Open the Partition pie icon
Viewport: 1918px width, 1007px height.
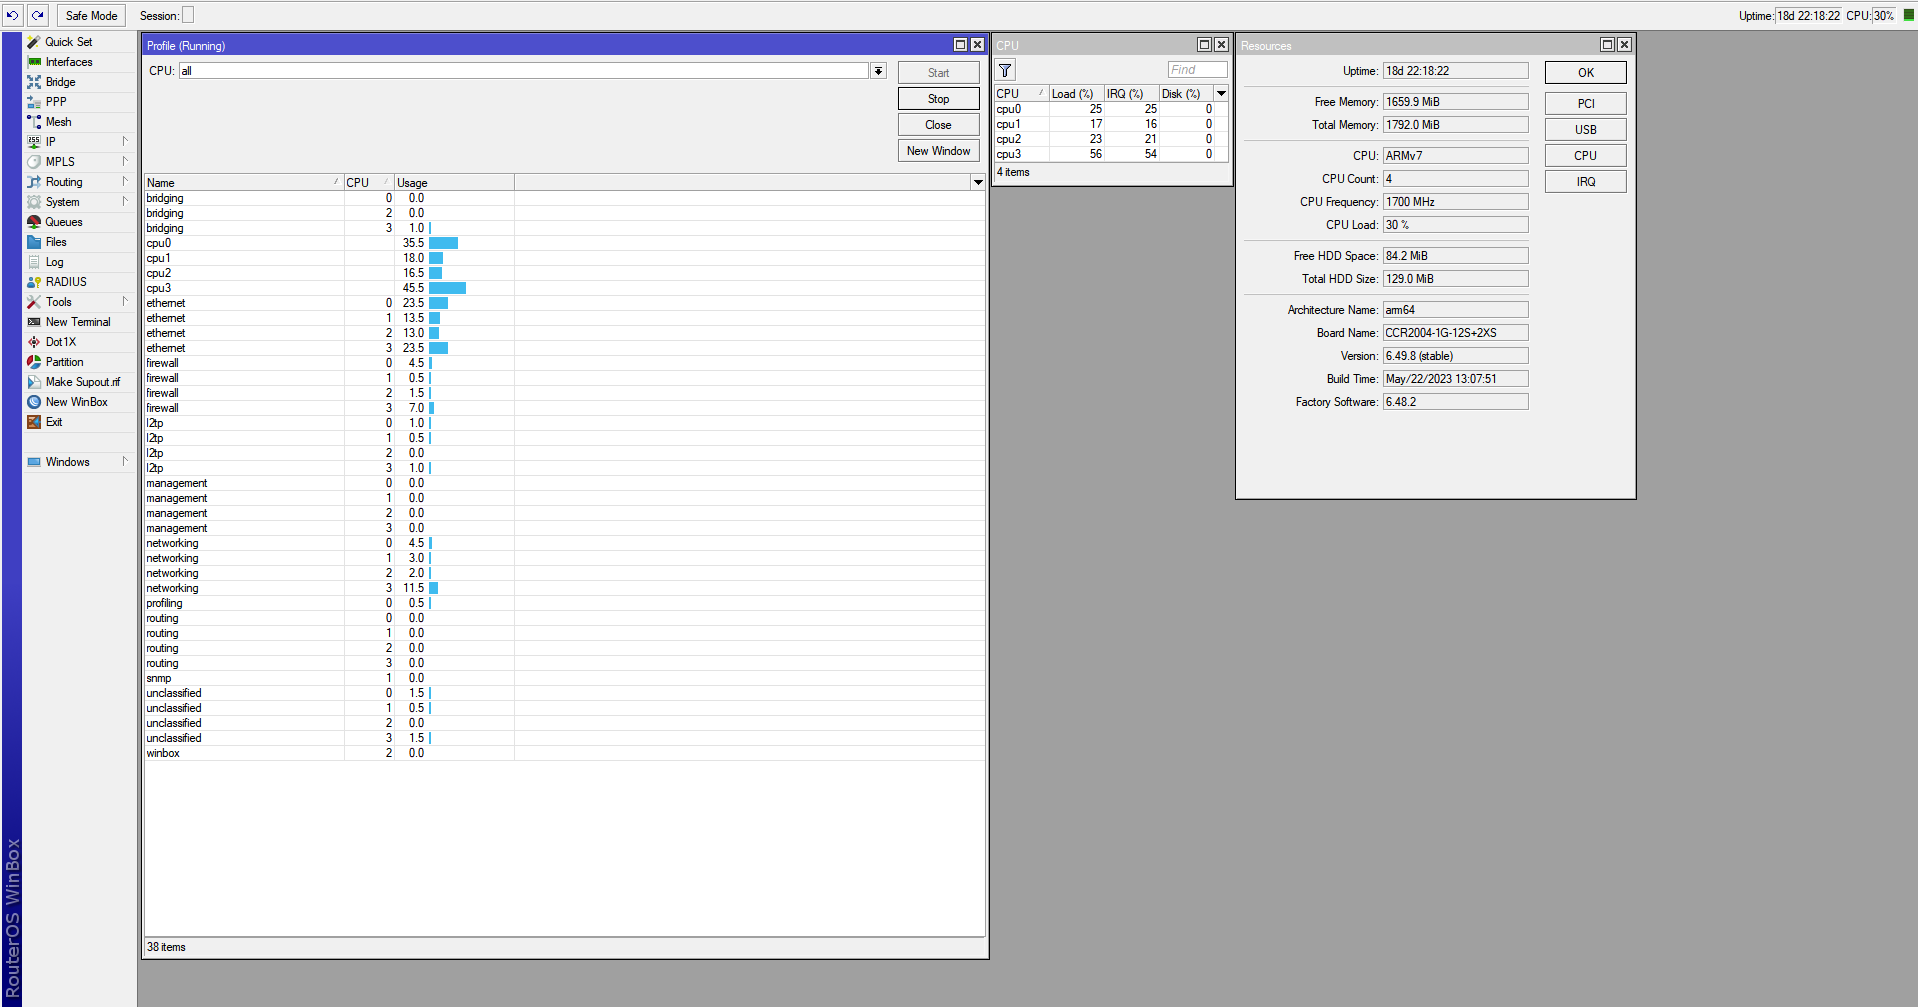34,362
